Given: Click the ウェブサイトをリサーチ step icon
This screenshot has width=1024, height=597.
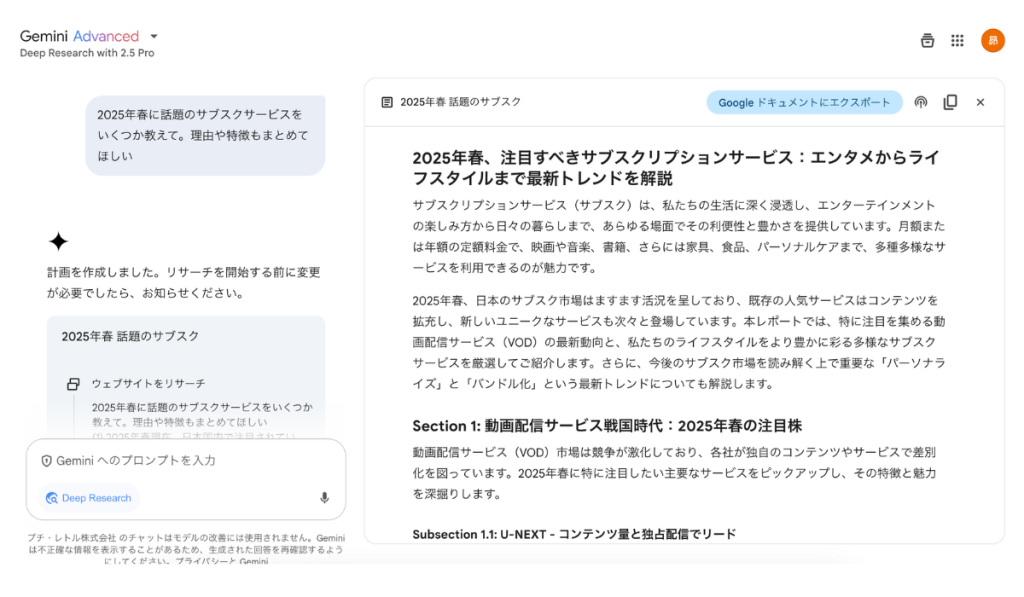Looking at the screenshot, I should click(73, 384).
